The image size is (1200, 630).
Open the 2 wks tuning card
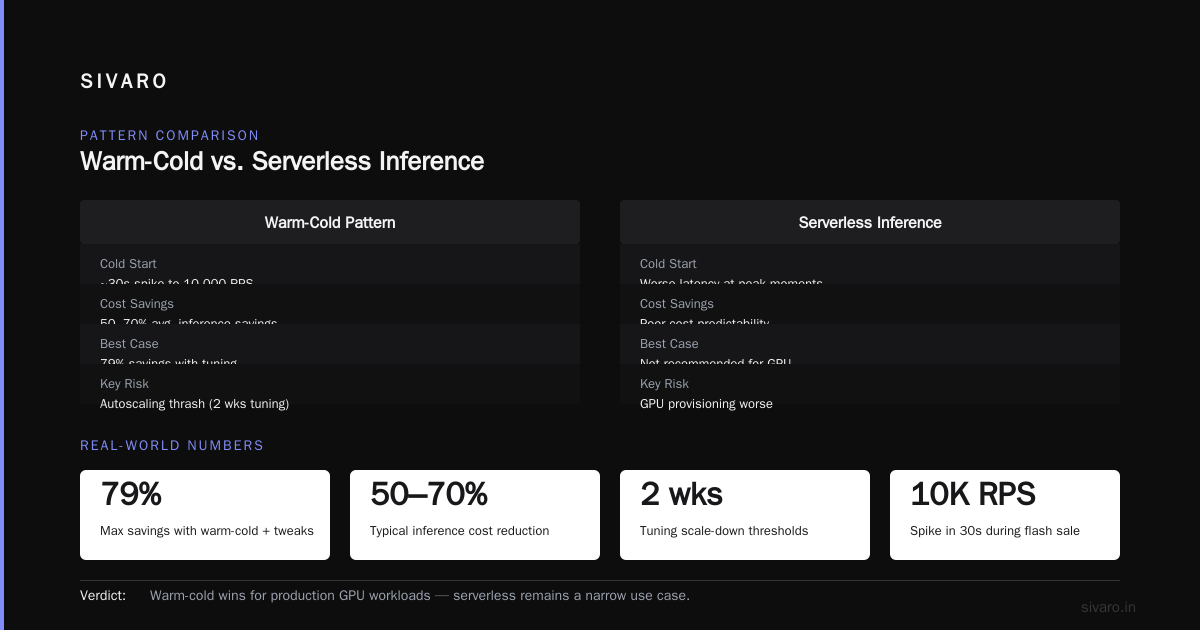[x=745, y=515]
